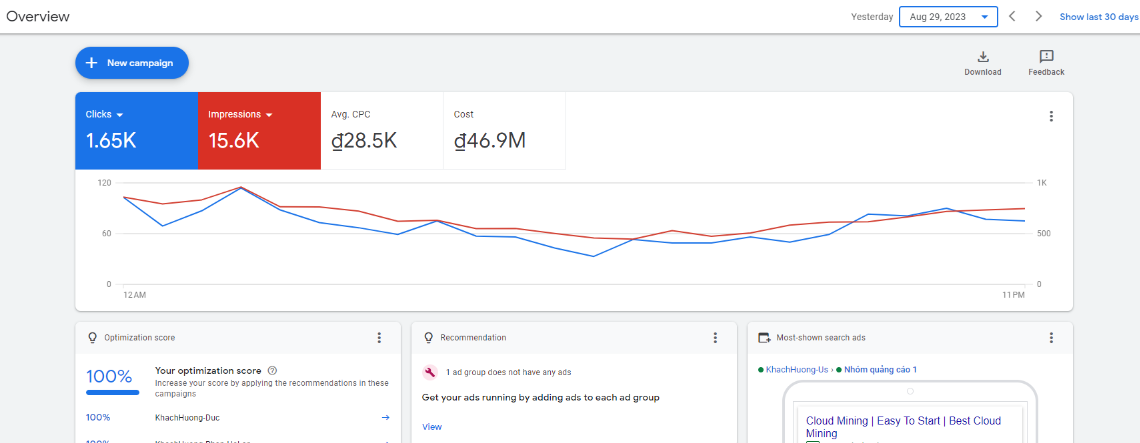Click the Overview page title
The height and width of the screenshot is (443, 1140).
click(x=38, y=17)
